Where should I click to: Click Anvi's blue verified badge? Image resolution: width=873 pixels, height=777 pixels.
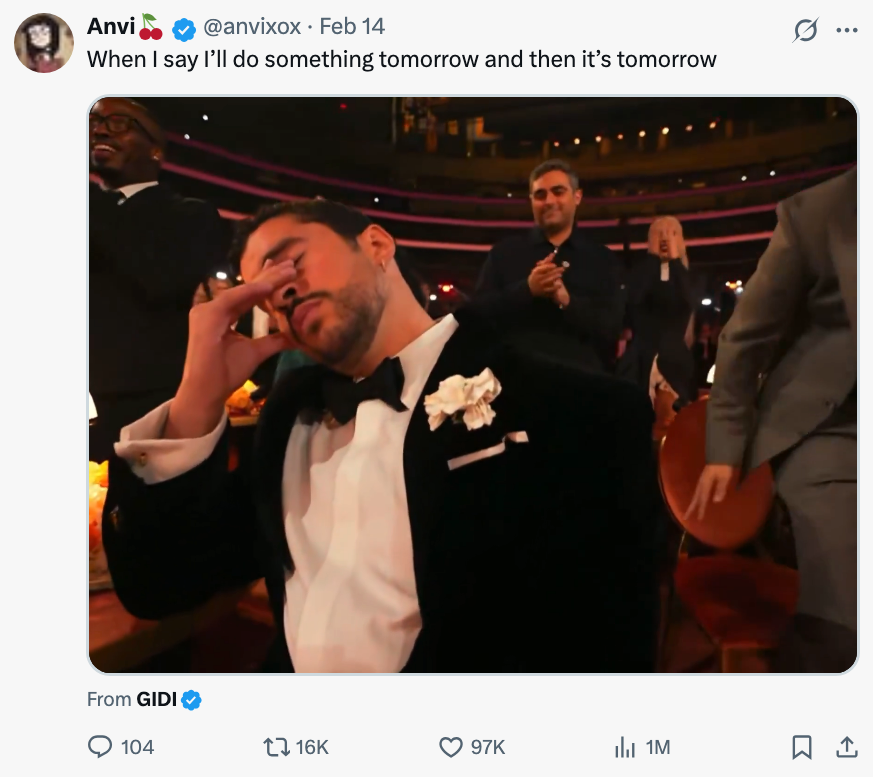[182, 30]
